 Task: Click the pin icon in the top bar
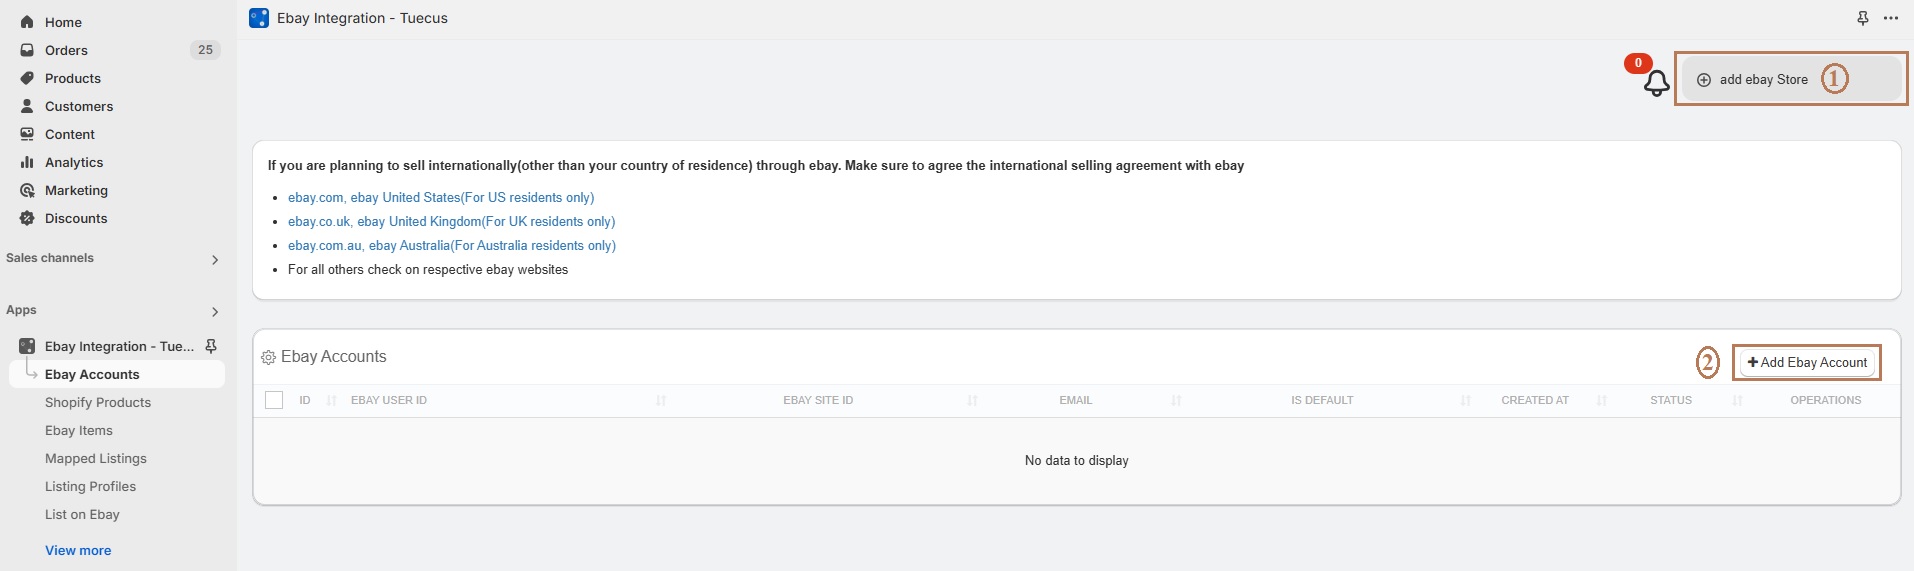(x=1862, y=18)
